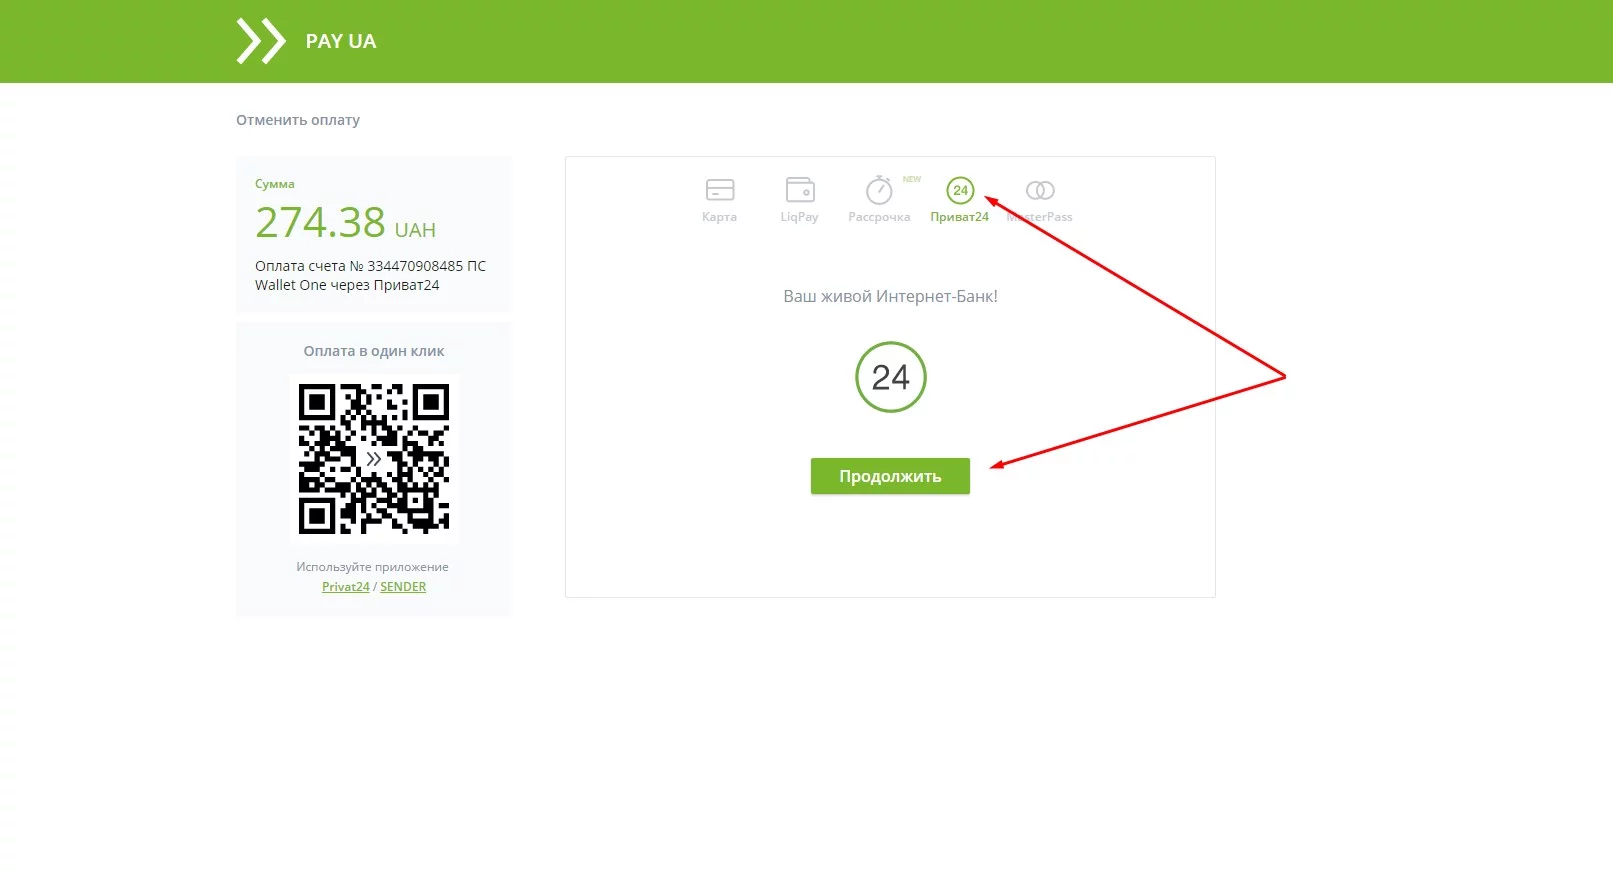Click the LiqPay tab label

pyautogui.click(x=799, y=217)
